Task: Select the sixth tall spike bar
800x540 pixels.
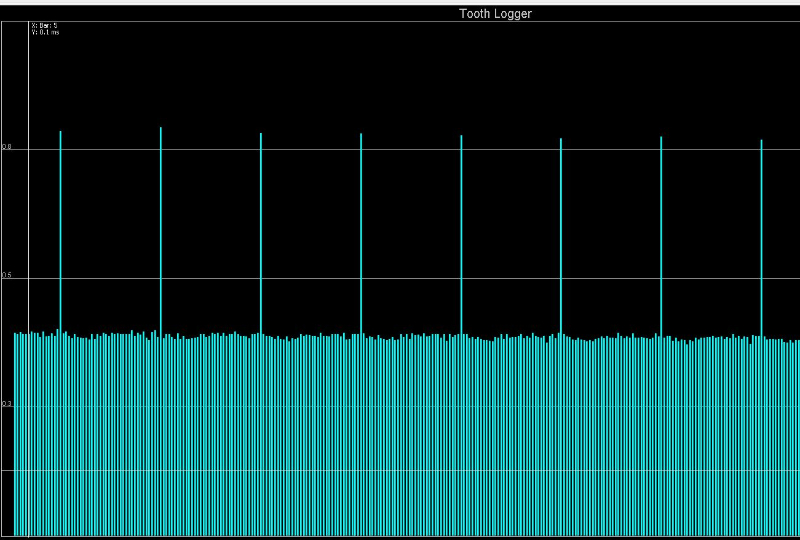Action: click(x=561, y=230)
